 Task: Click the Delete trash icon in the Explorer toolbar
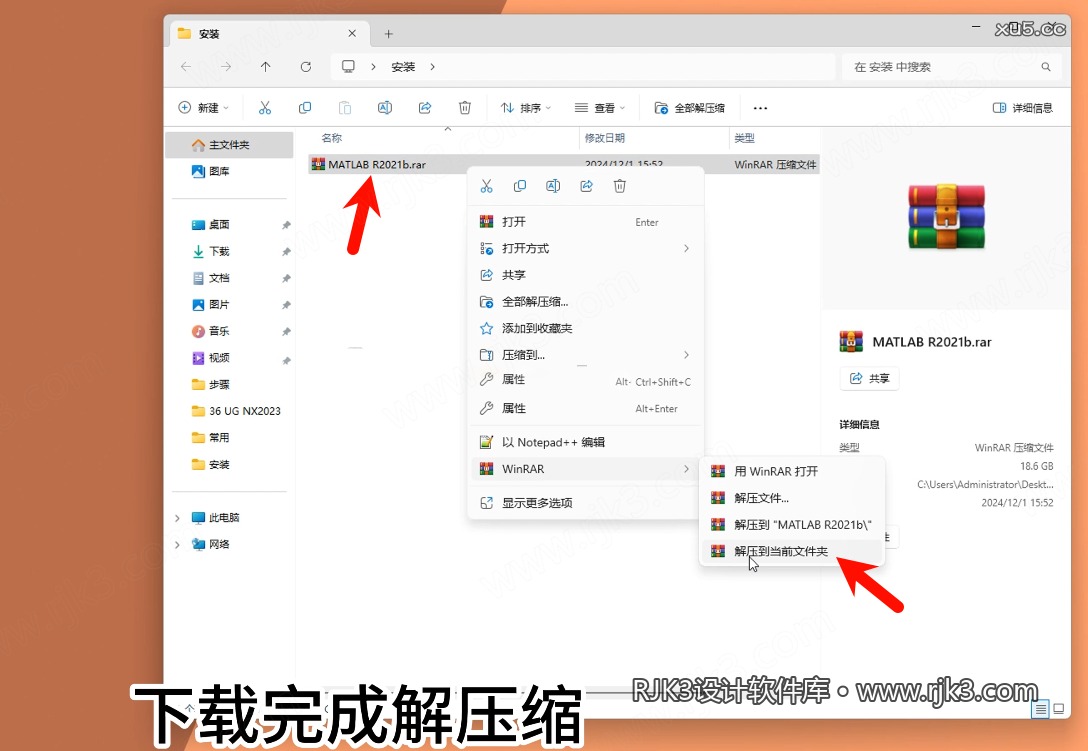click(x=465, y=108)
